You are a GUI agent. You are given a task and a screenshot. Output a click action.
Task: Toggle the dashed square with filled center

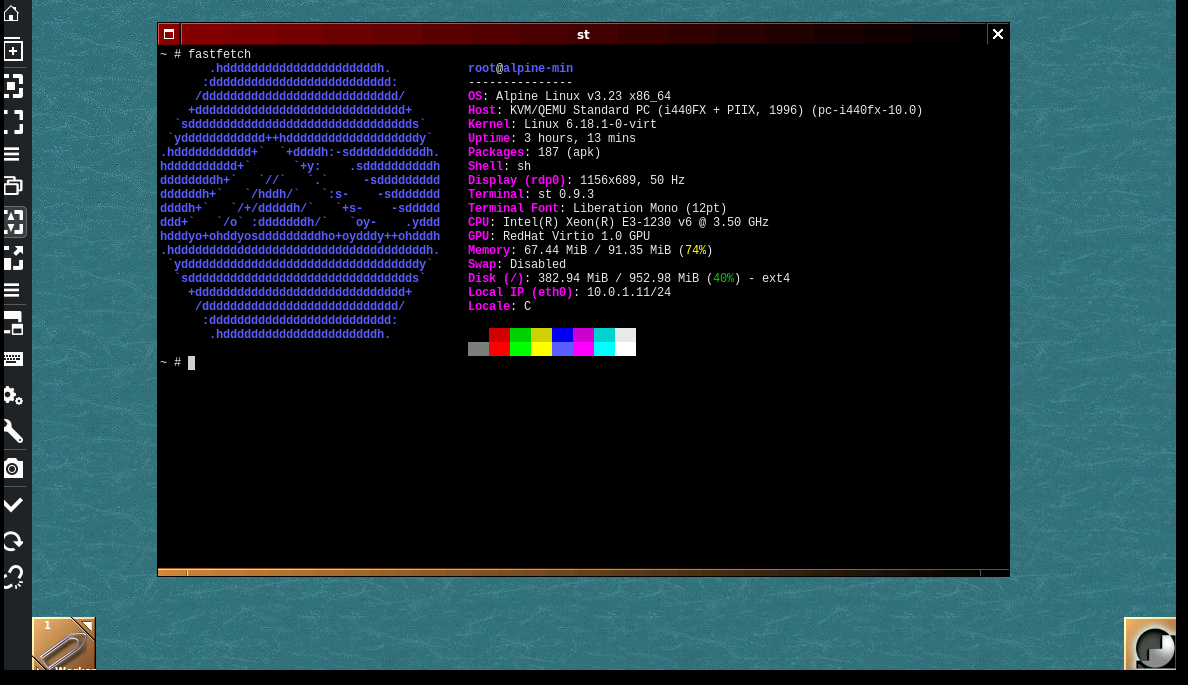pyautogui.click(x=13, y=86)
